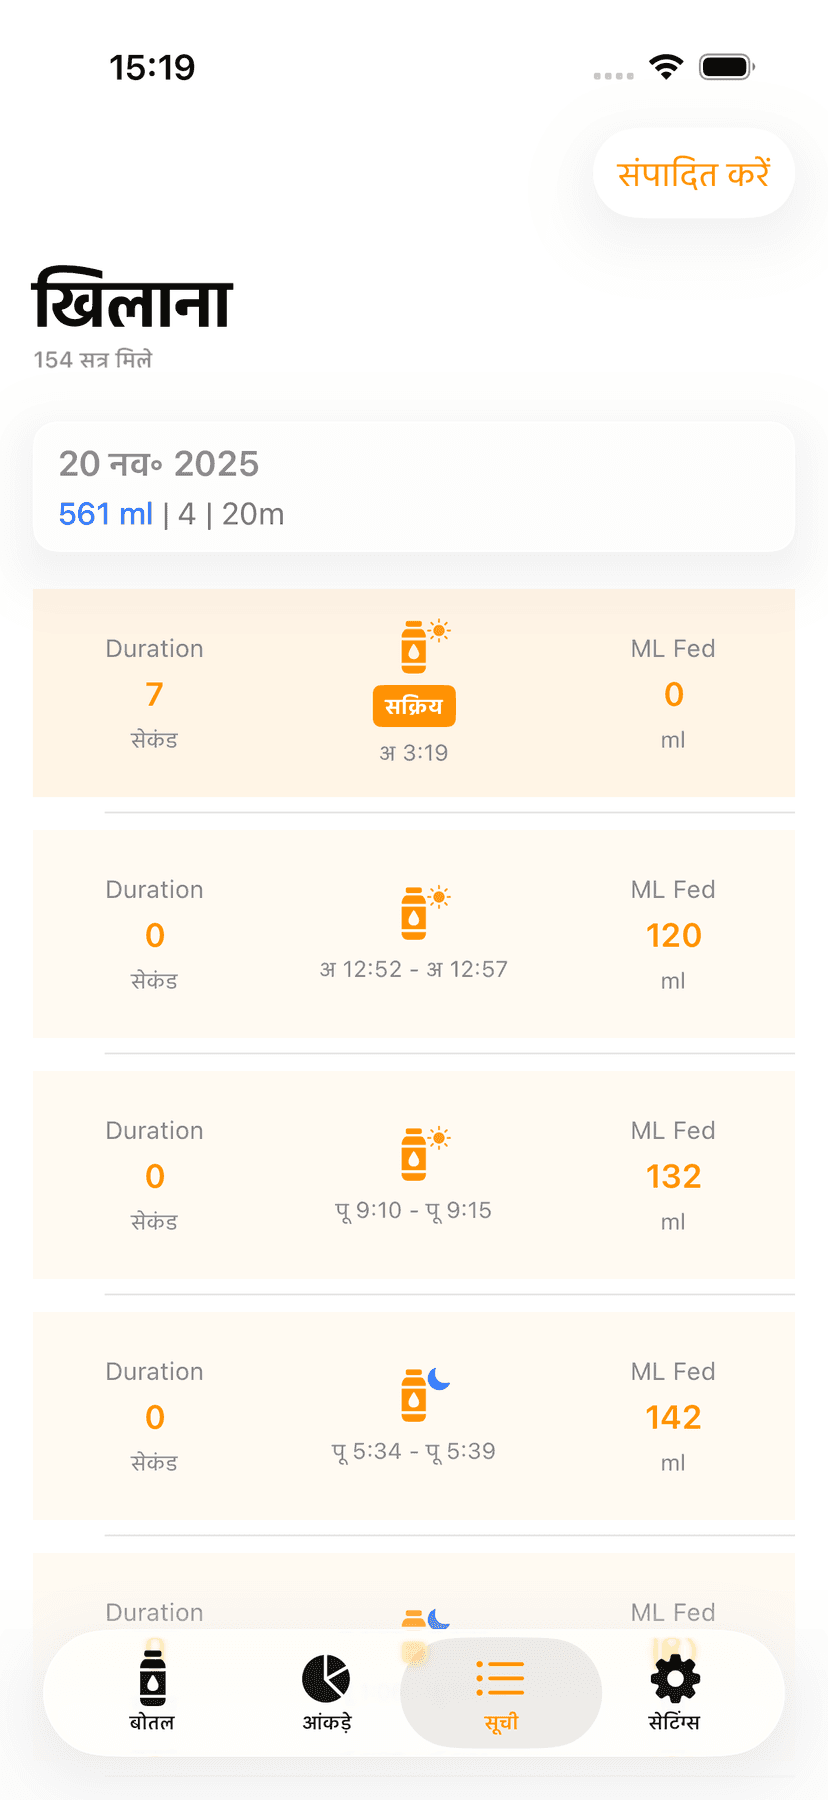This screenshot has width=828, height=1800.
Task: Tap the 7 सेकंड active duration
Action: click(x=154, y=695)
